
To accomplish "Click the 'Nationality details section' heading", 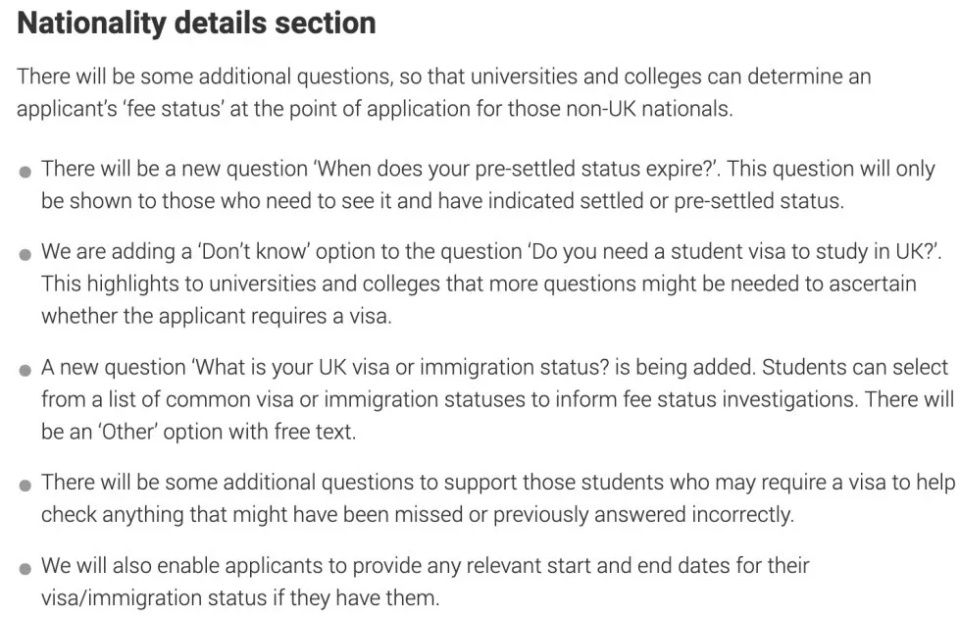I will (x=197, y=23).
